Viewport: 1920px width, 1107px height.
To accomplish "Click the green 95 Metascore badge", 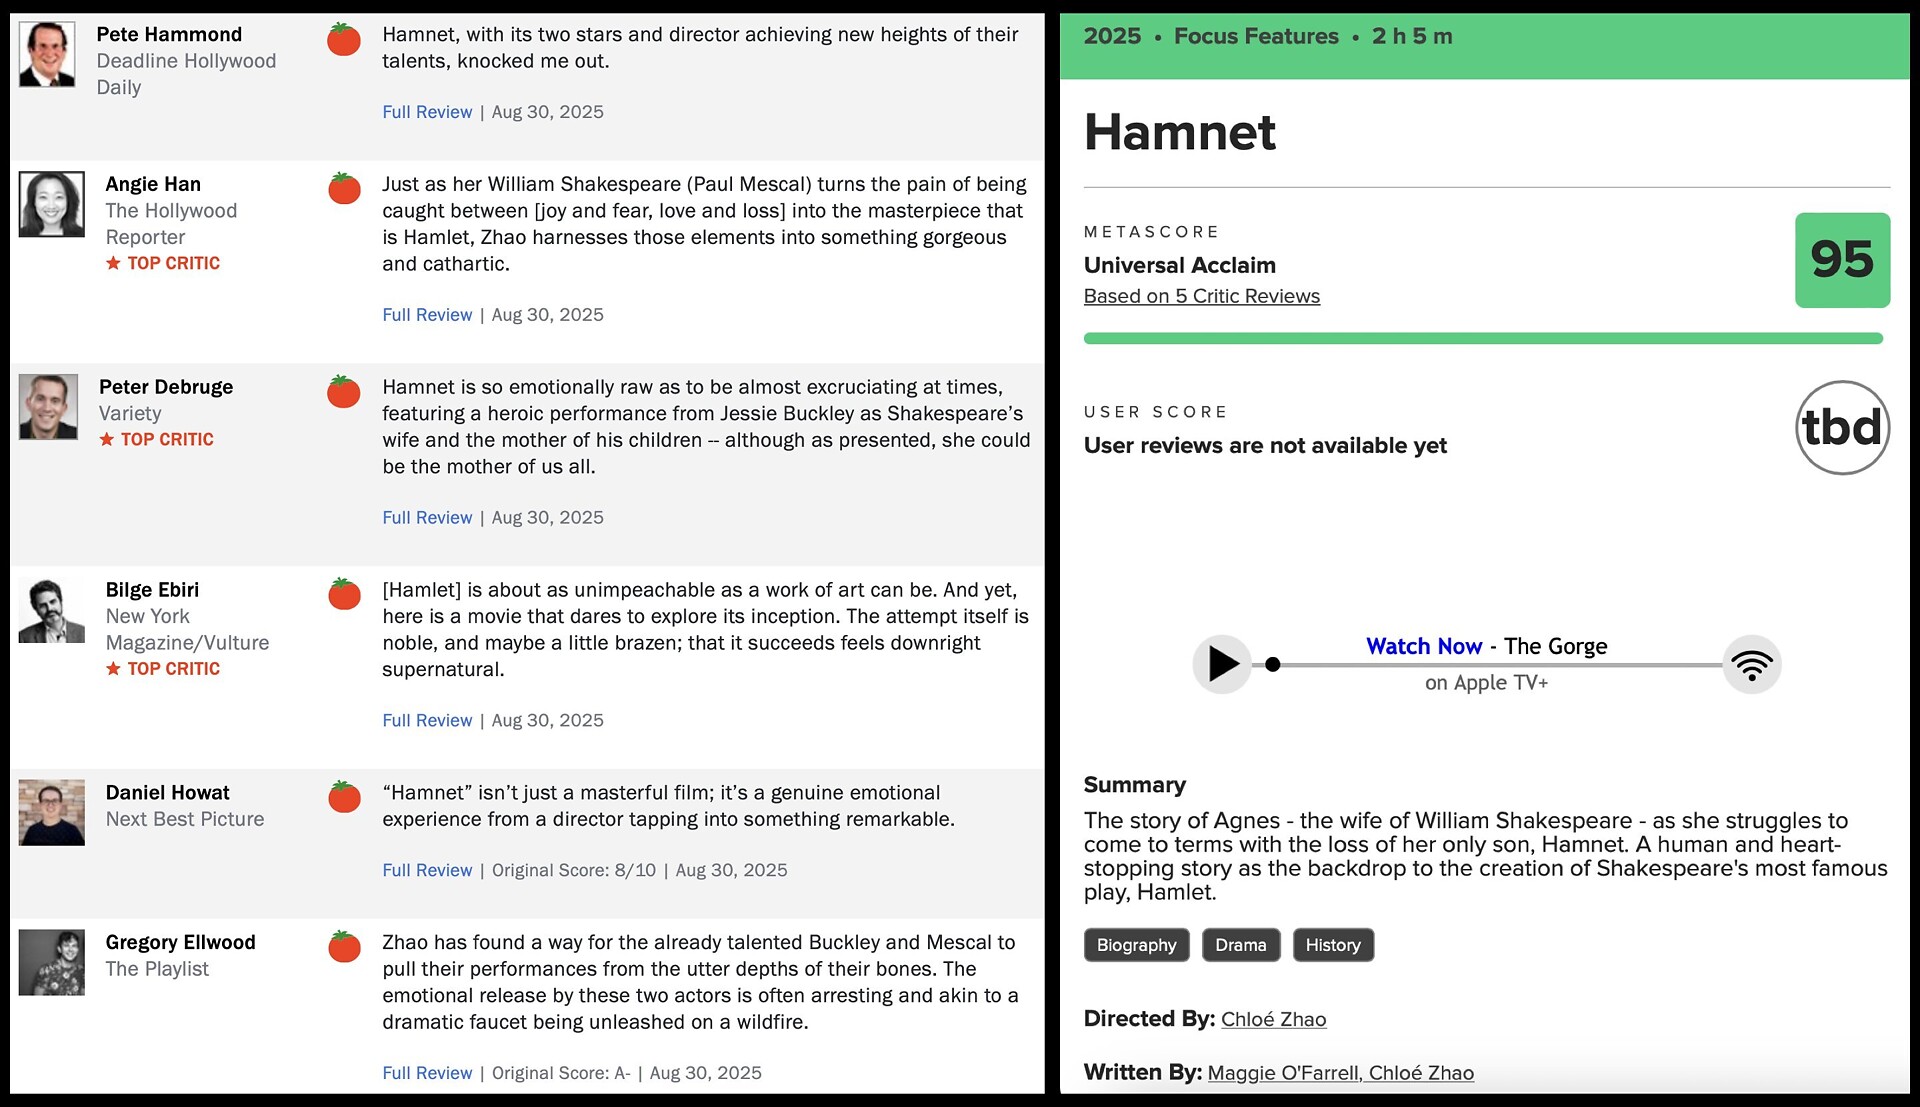I will tap(1842, 260).
